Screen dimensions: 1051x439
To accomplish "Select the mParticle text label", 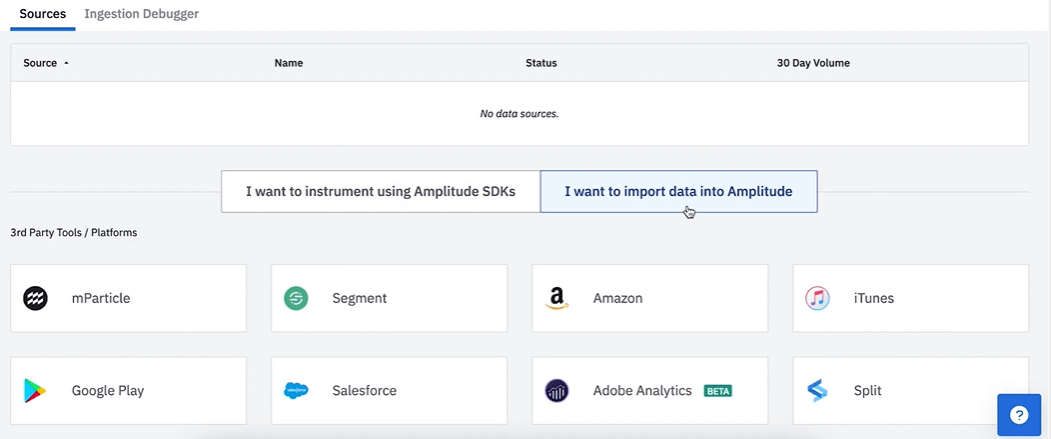I will click(x=101, y=298).
